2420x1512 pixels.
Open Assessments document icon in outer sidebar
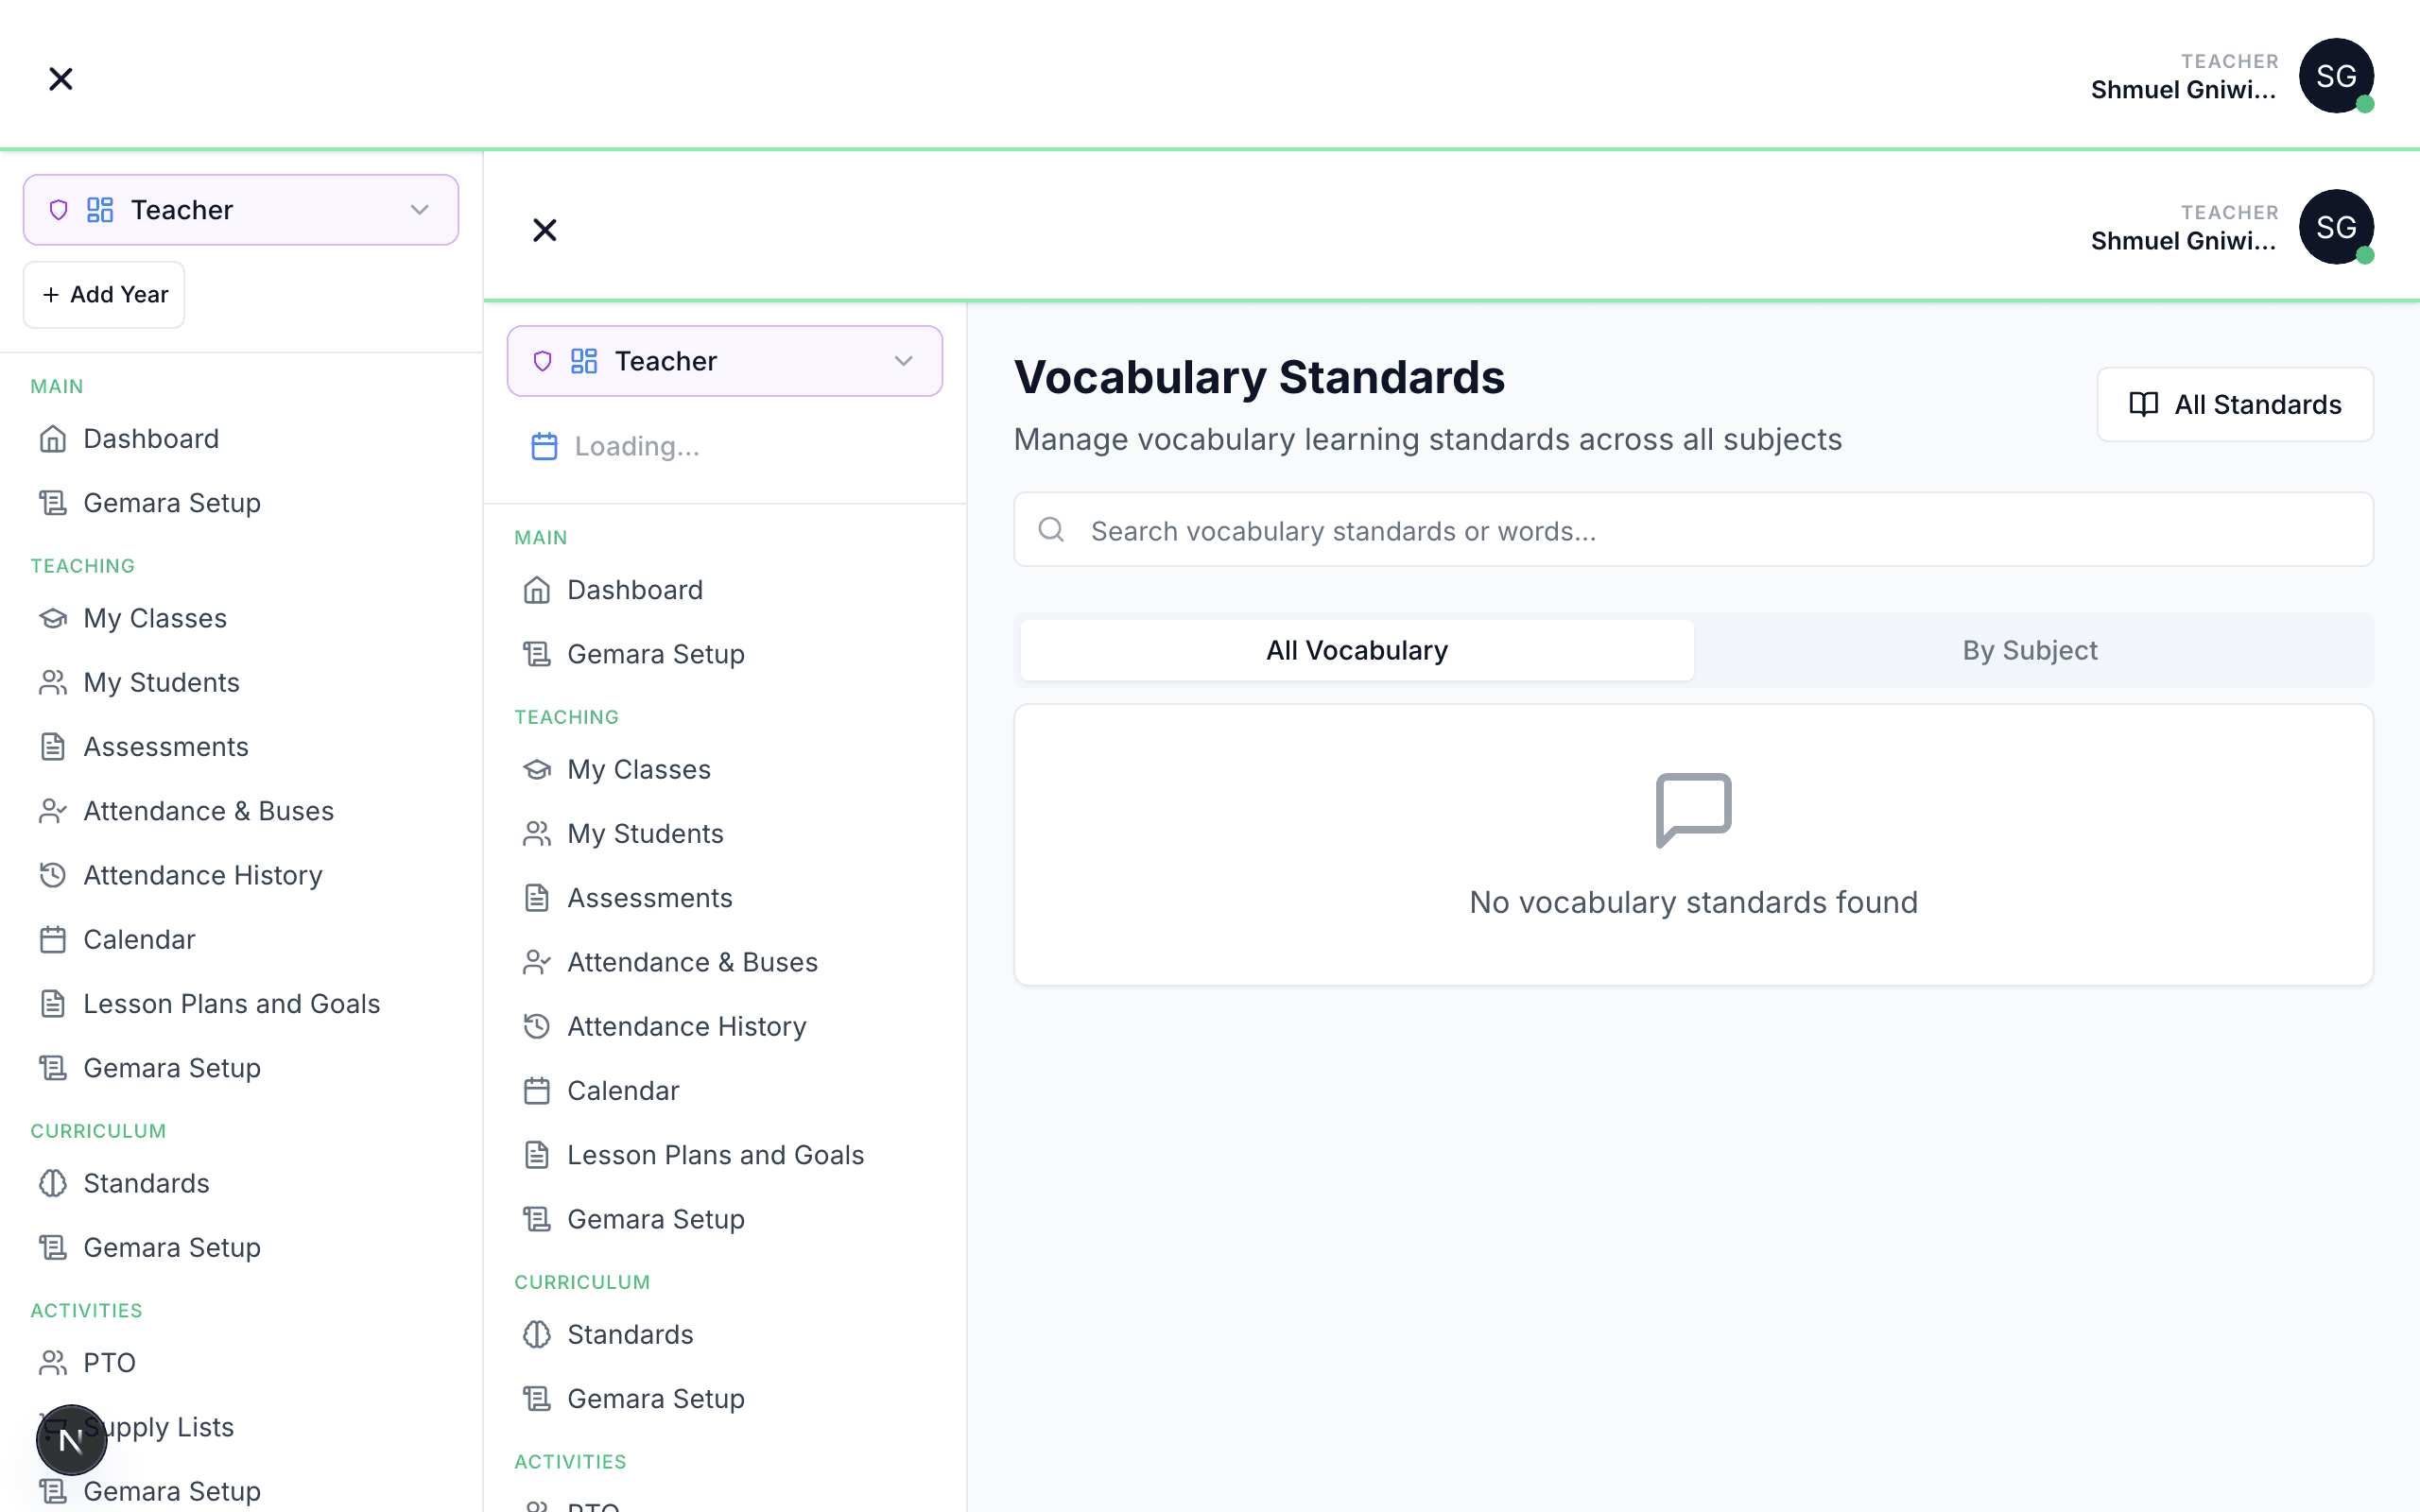pyautogui.click(x=53, y=747)
